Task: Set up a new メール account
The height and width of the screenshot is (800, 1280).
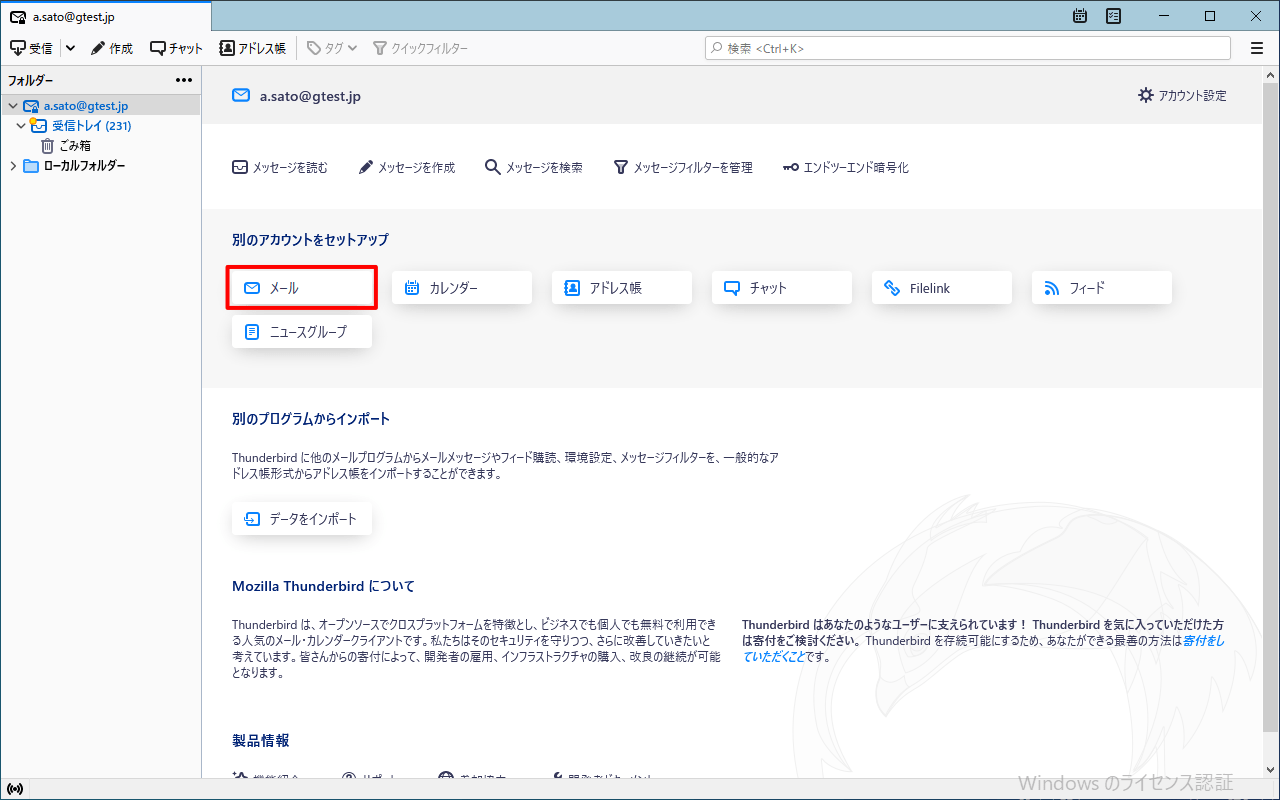Action: tap(302, 288)
